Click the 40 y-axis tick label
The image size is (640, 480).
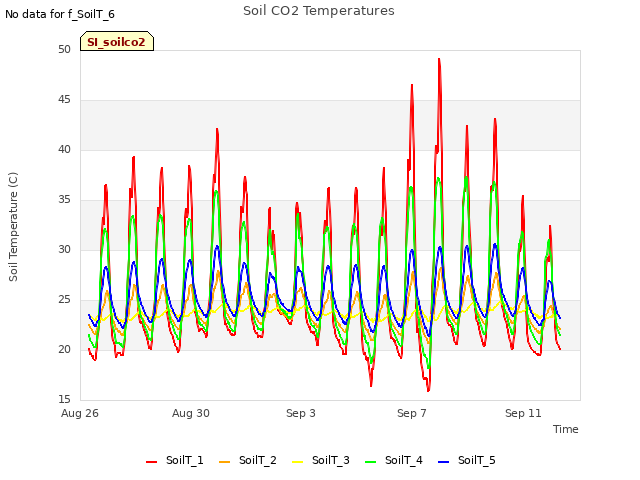point(64,149)
